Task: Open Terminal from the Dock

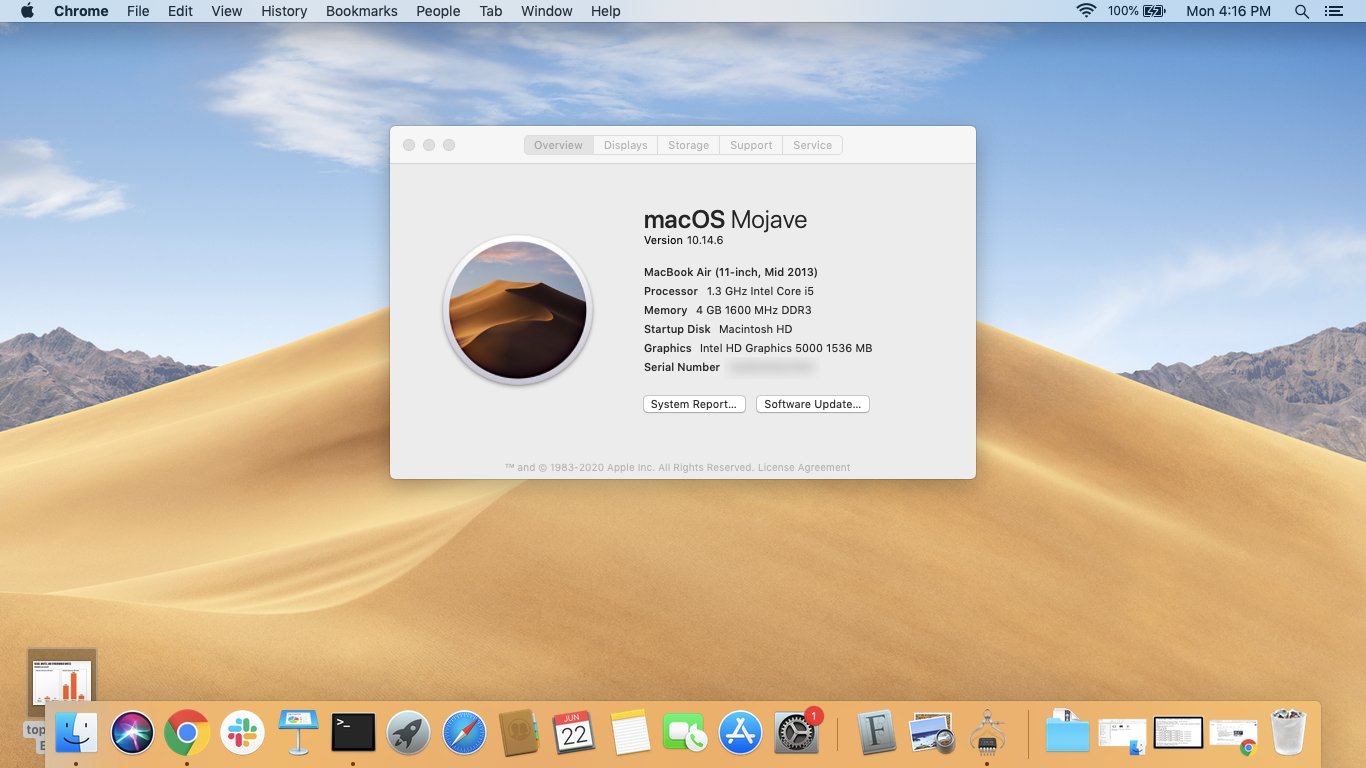Action: coord(353,733)
